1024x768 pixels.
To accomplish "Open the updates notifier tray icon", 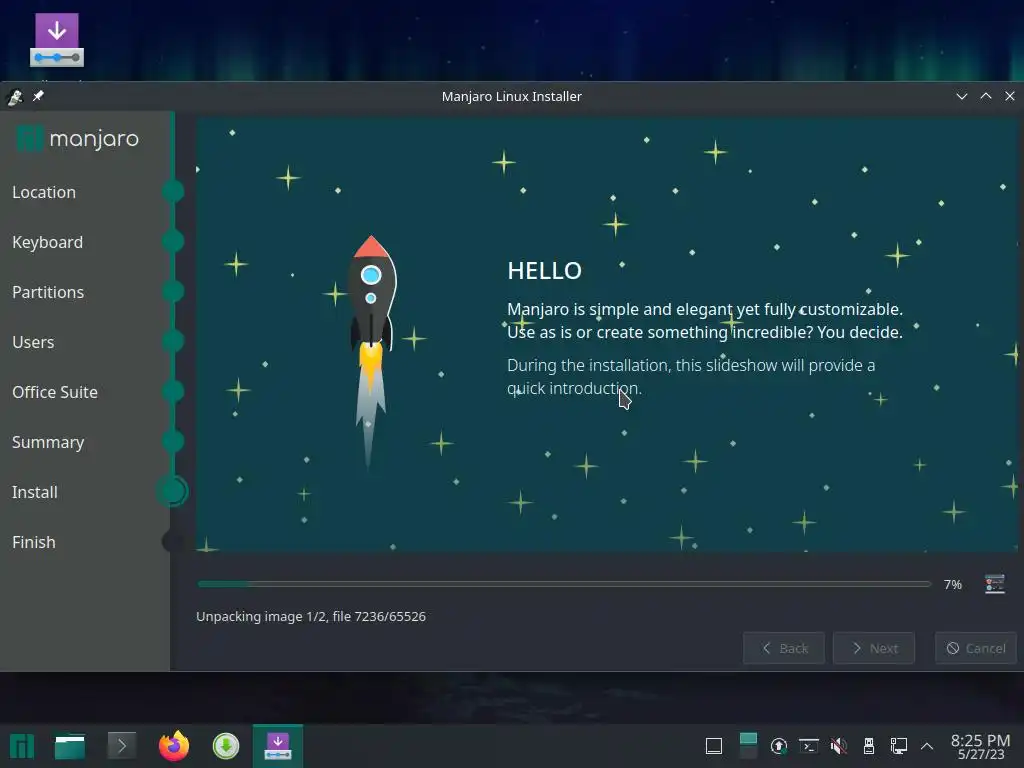I will [x=778, y=746].
